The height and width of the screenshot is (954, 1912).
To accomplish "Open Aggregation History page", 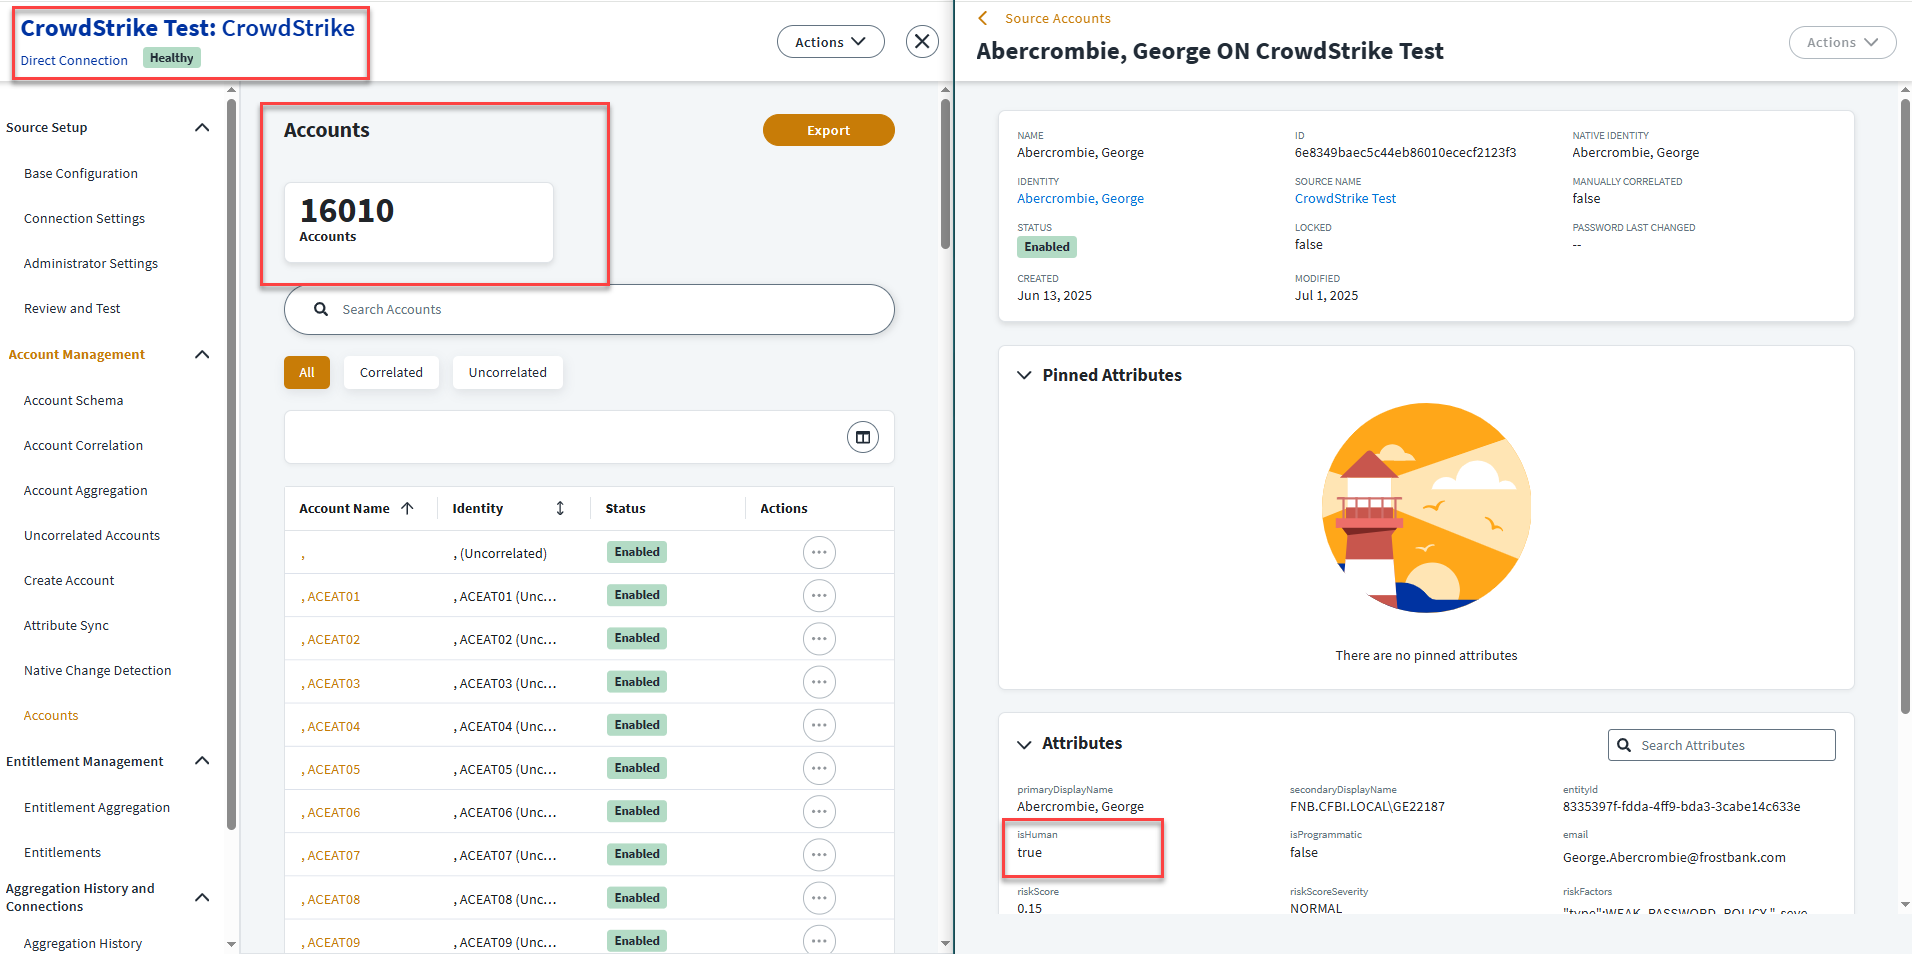I will pyautogui.click(x=83, y=943).
